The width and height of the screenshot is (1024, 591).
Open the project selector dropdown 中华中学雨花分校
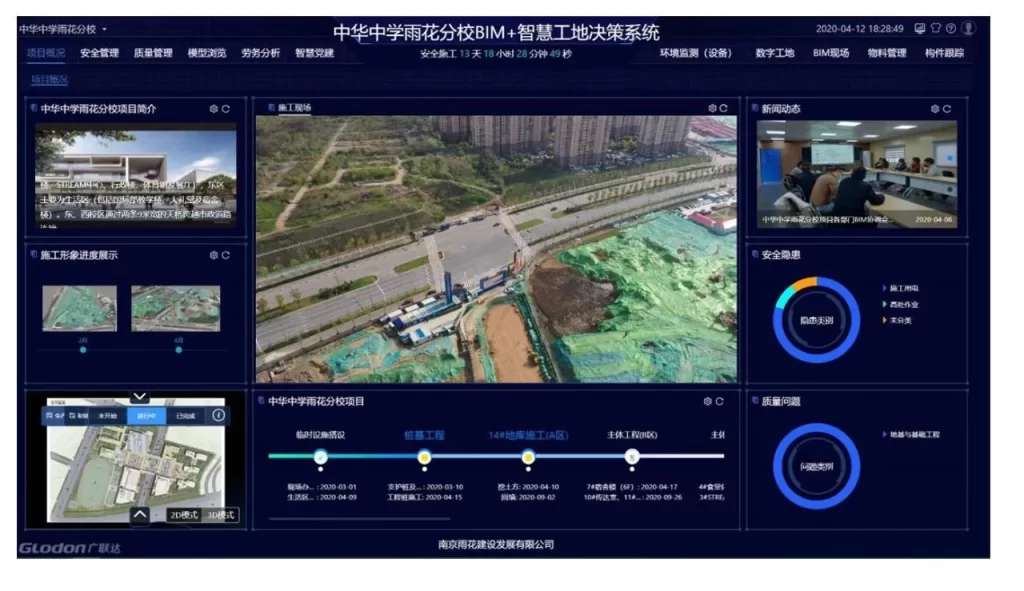tap(63, 29)
